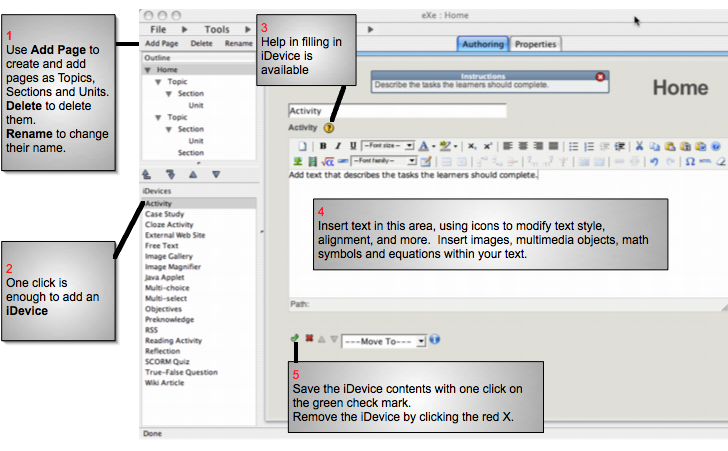Toggle subscript formatting
This screenshot has width=728, height=451.
pos(472,146)
